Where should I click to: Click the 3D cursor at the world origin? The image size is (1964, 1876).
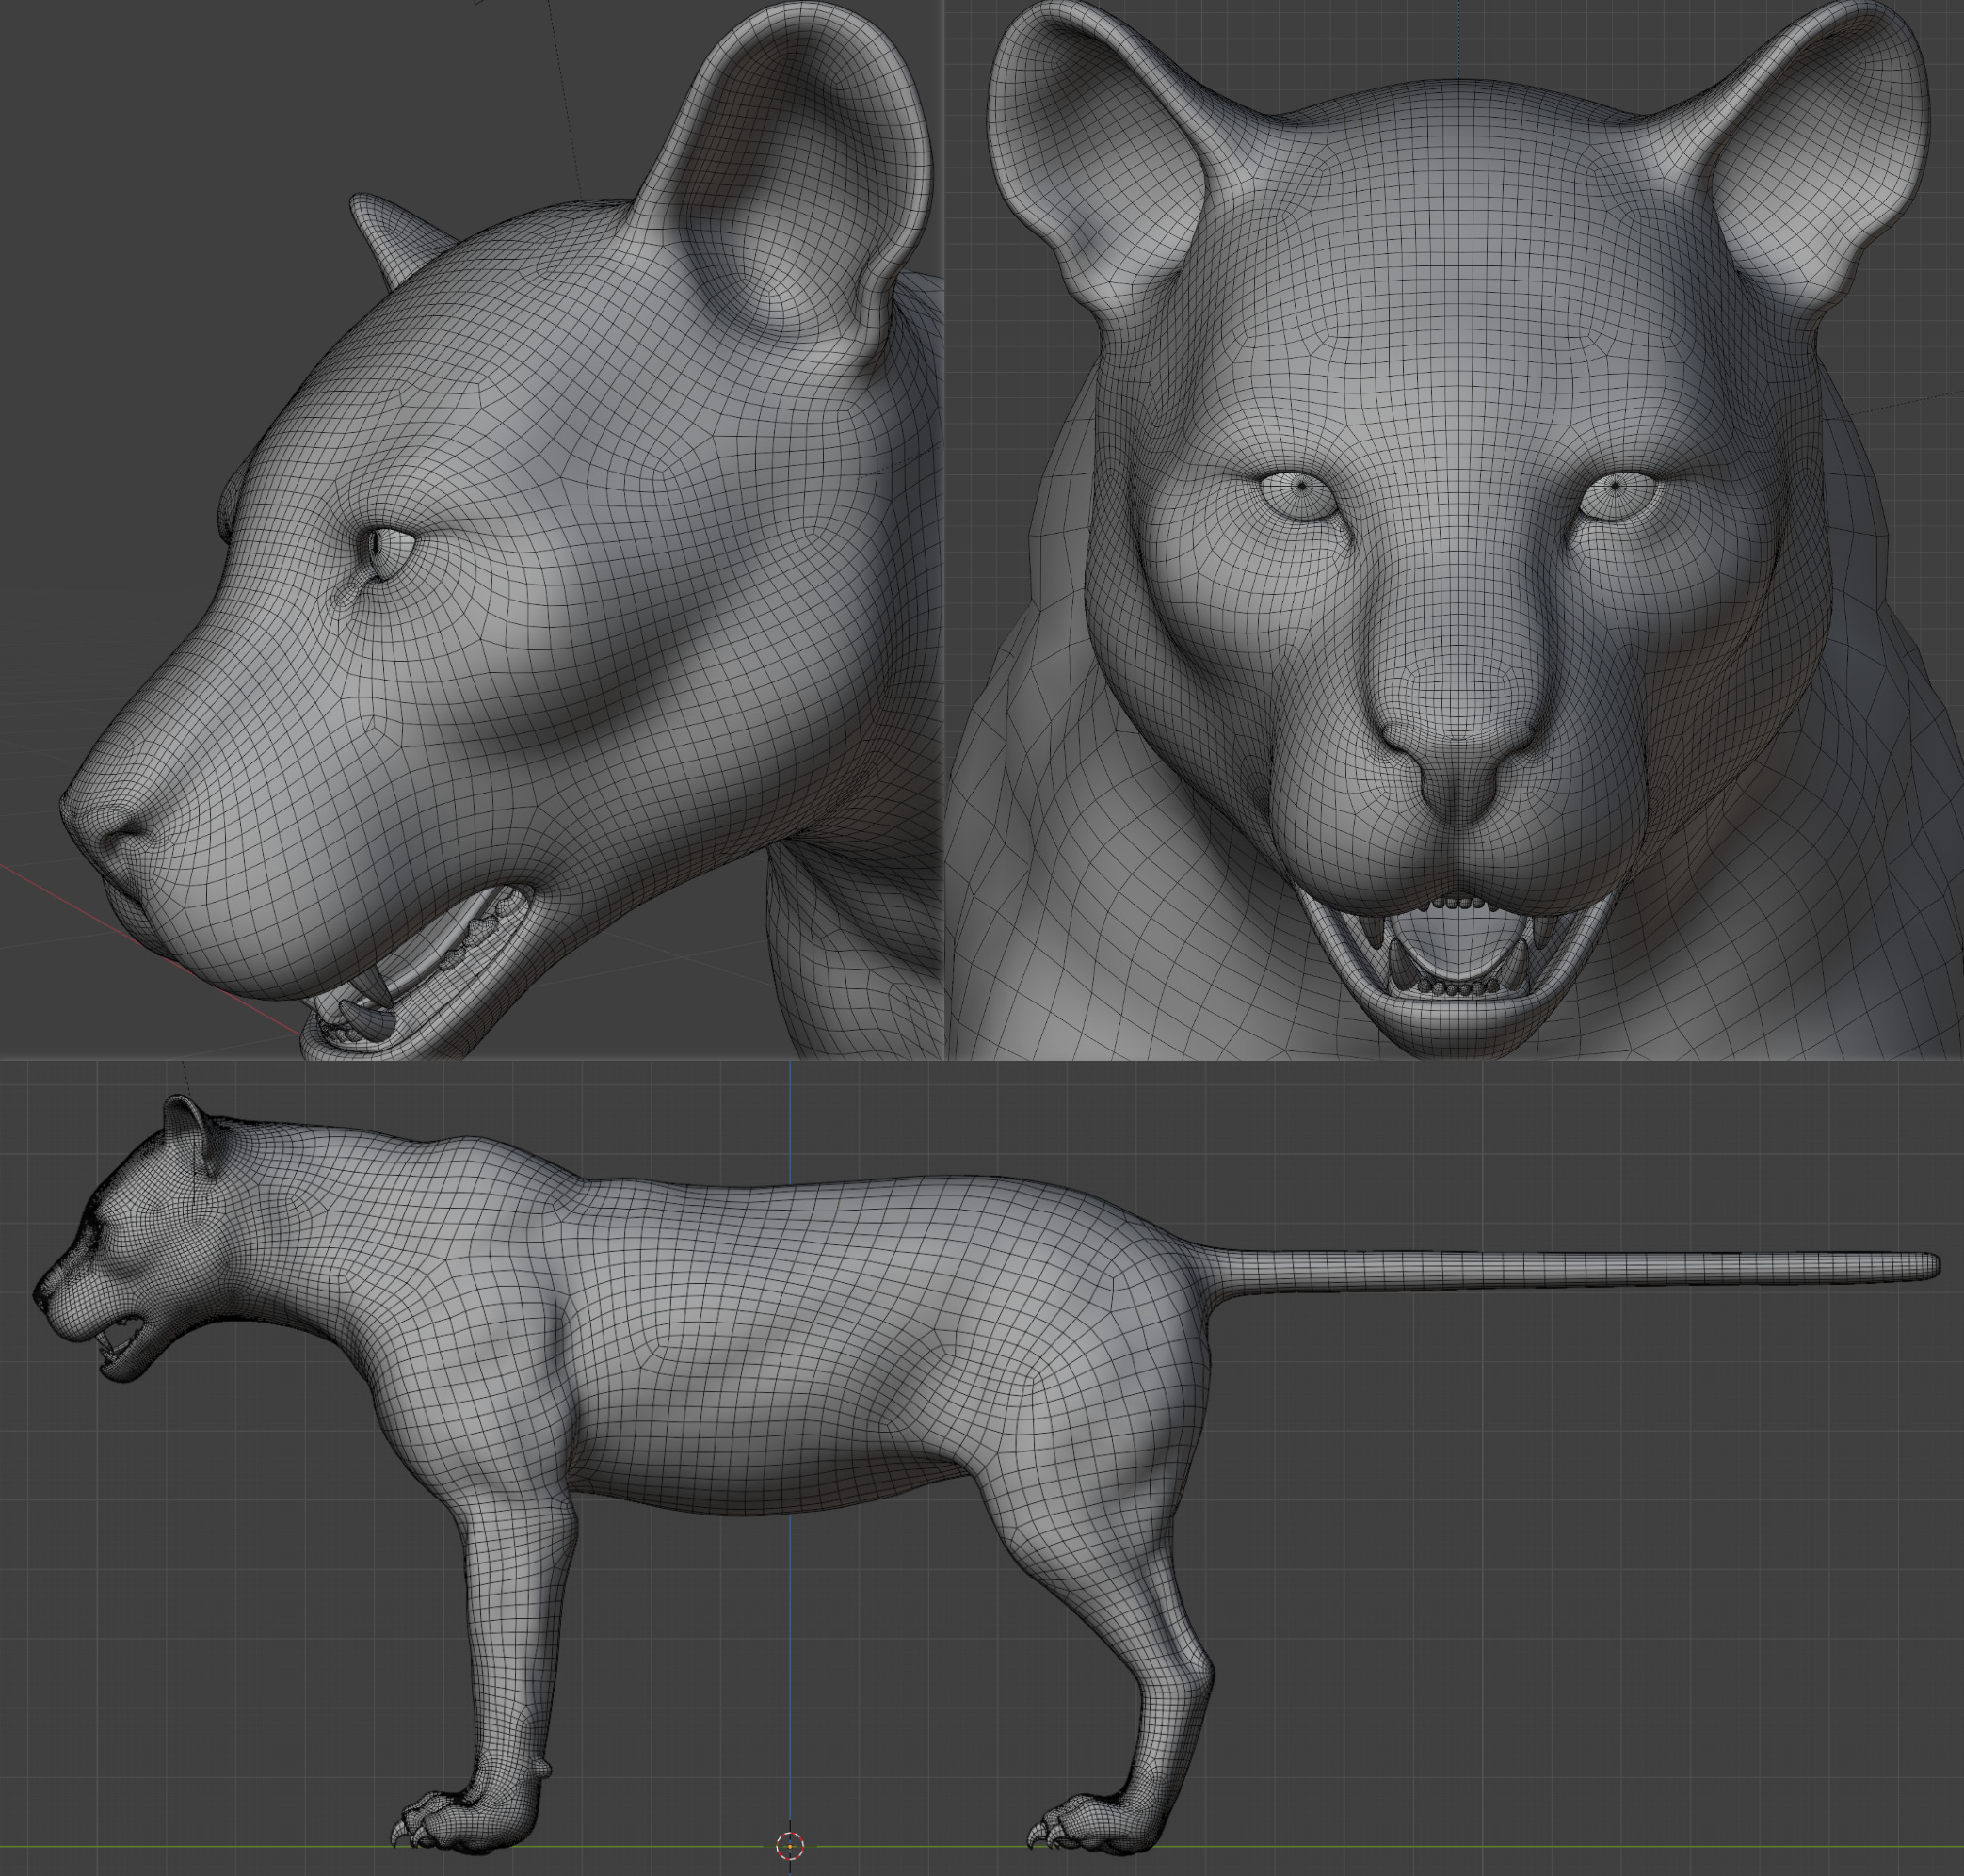tap(790, 1845)
